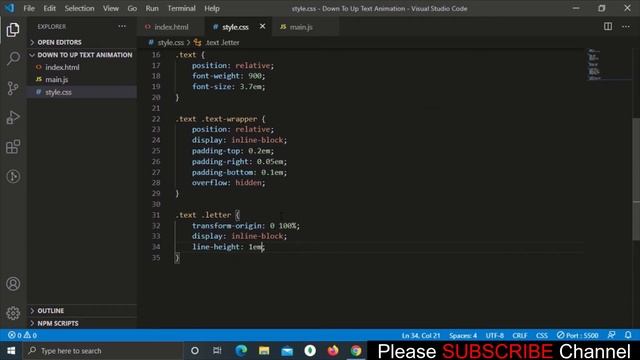This screenshot has width=640, height=360.
Task: Change language mode via CSS
Action: (x=542, y=335)
